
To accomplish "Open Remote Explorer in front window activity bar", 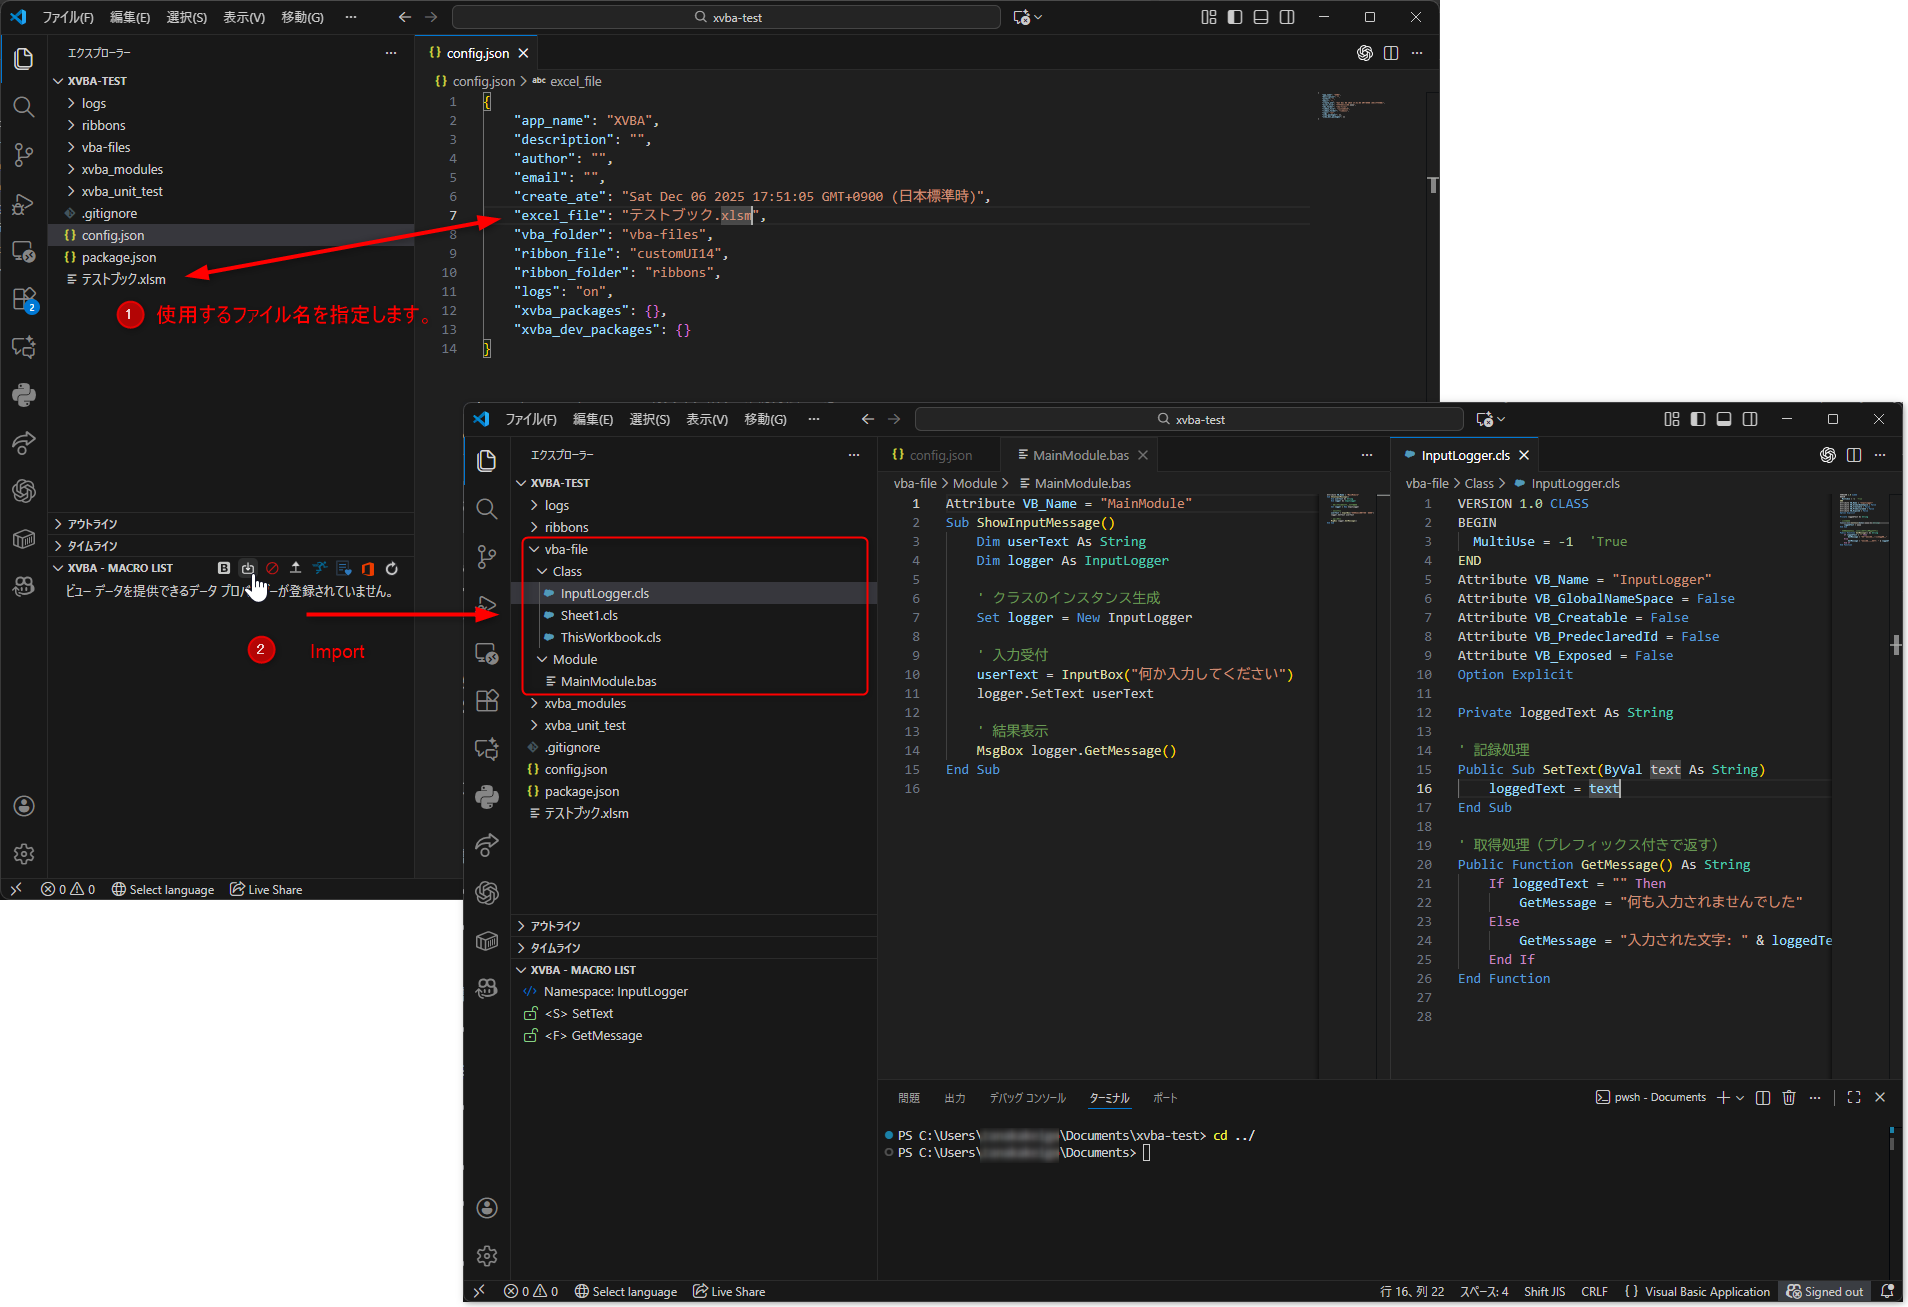I will click(x=487, y=653).
